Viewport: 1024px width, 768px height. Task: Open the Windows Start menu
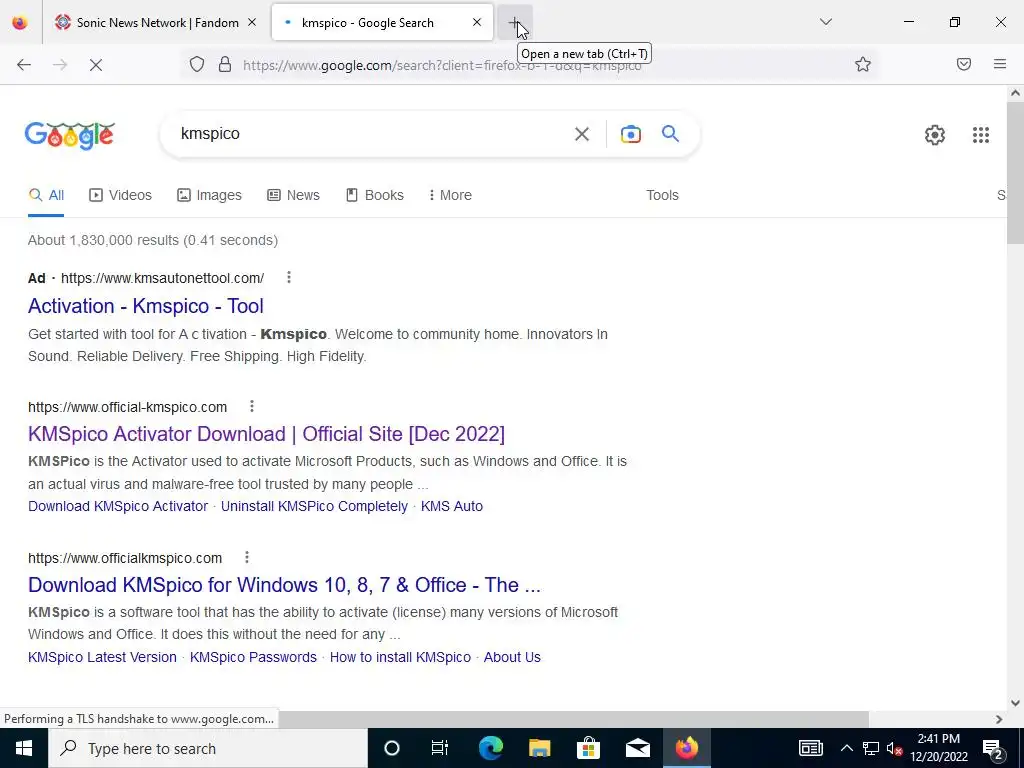[24, 748]
